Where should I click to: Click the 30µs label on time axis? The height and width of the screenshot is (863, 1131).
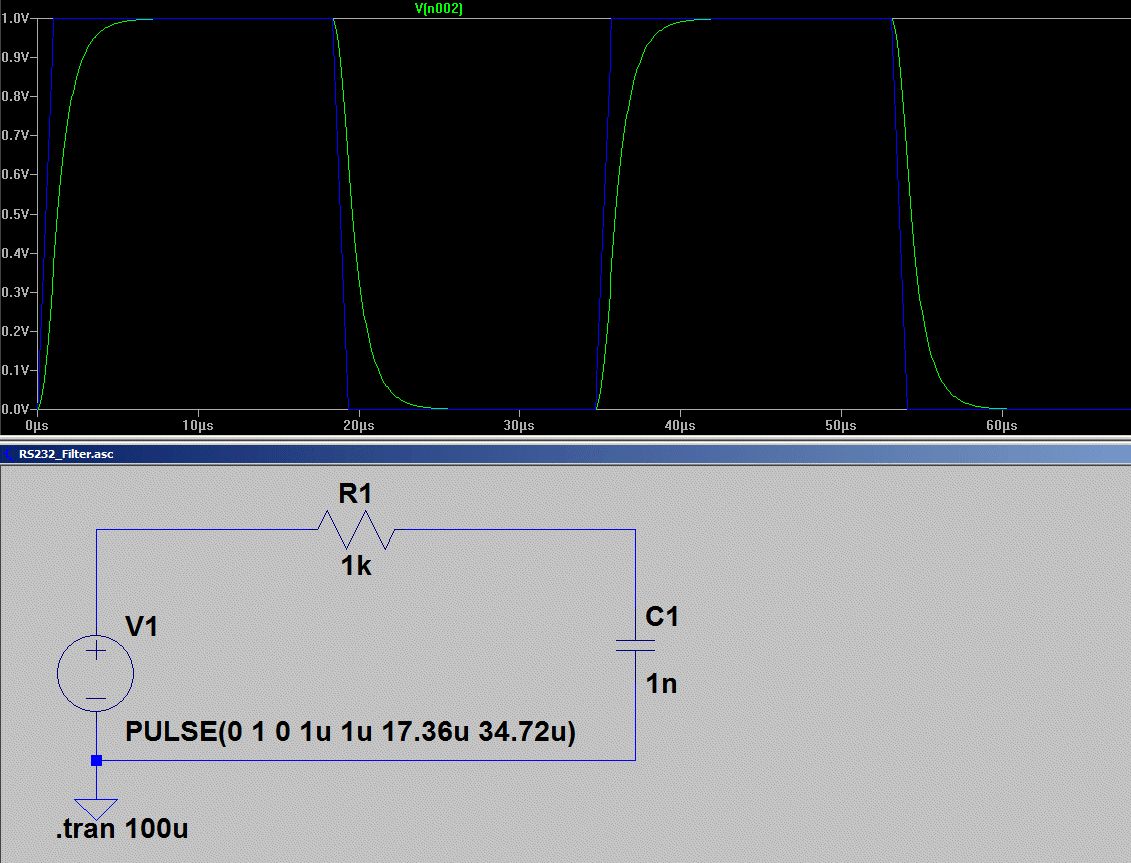(x=519, y=426)
